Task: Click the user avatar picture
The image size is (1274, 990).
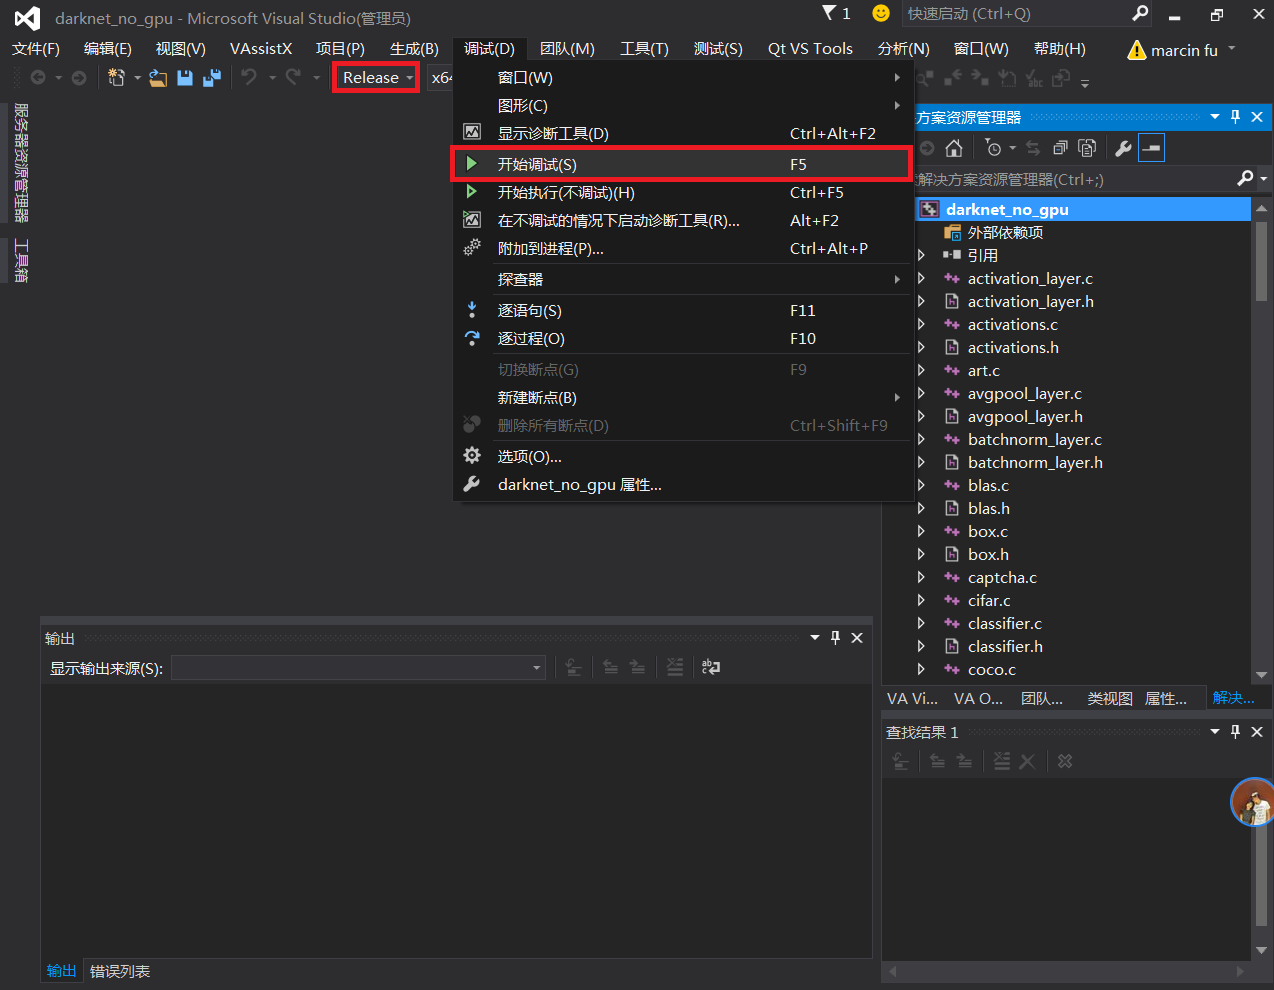Action: [x=1252, y=802]
